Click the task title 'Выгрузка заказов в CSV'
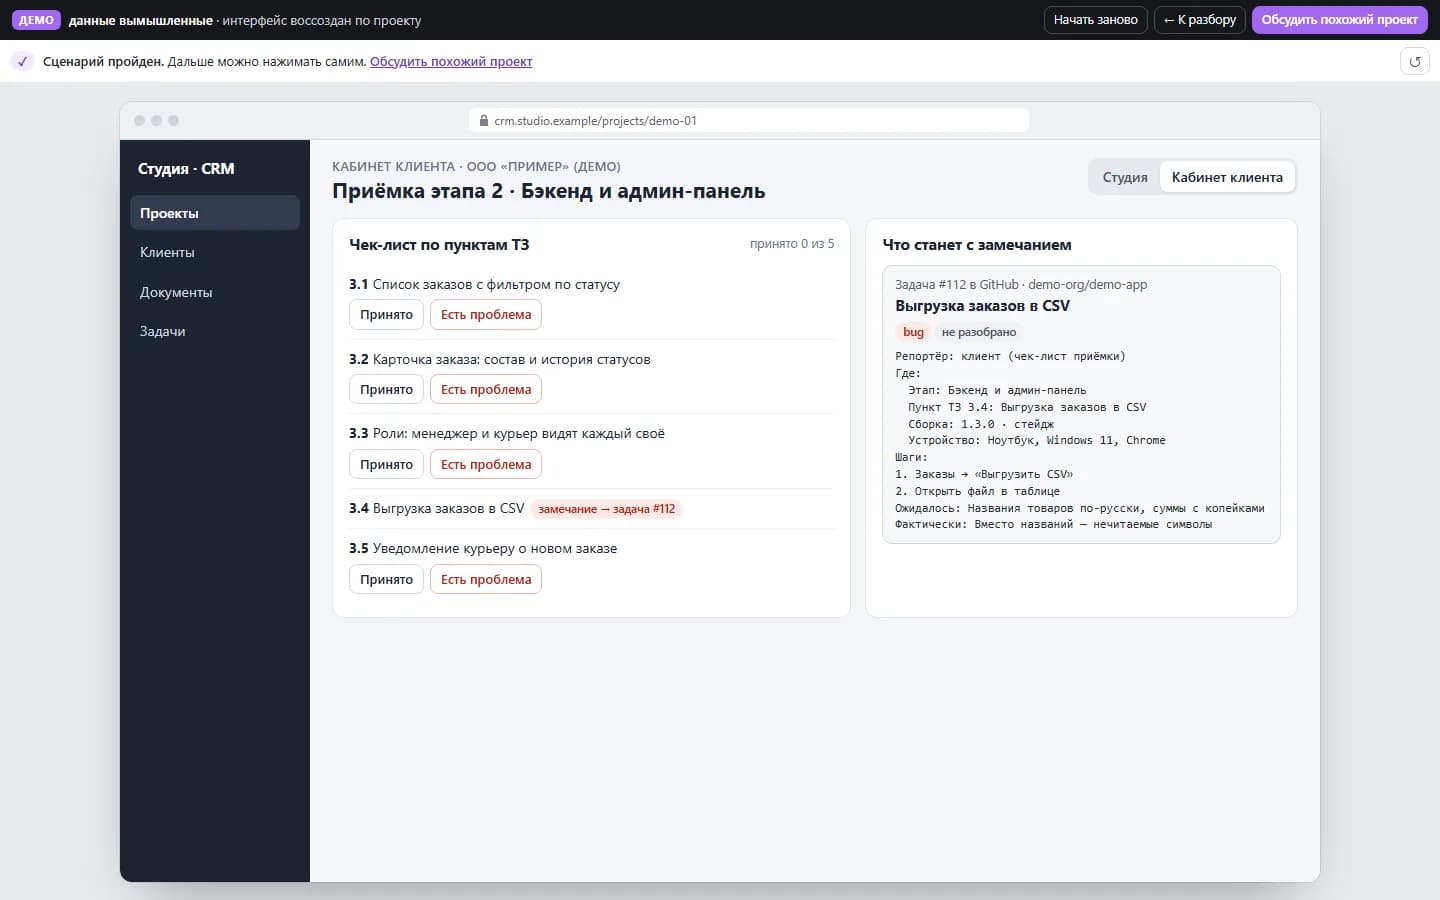 coord(982,306)
